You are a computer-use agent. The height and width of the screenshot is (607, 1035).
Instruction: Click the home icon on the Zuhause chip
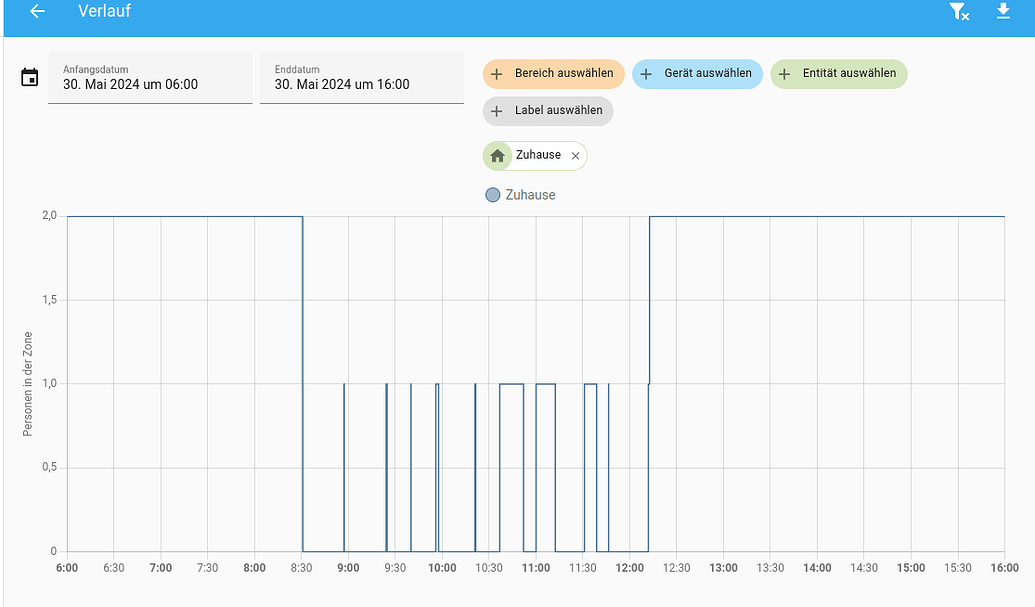(x=497, y=155)
